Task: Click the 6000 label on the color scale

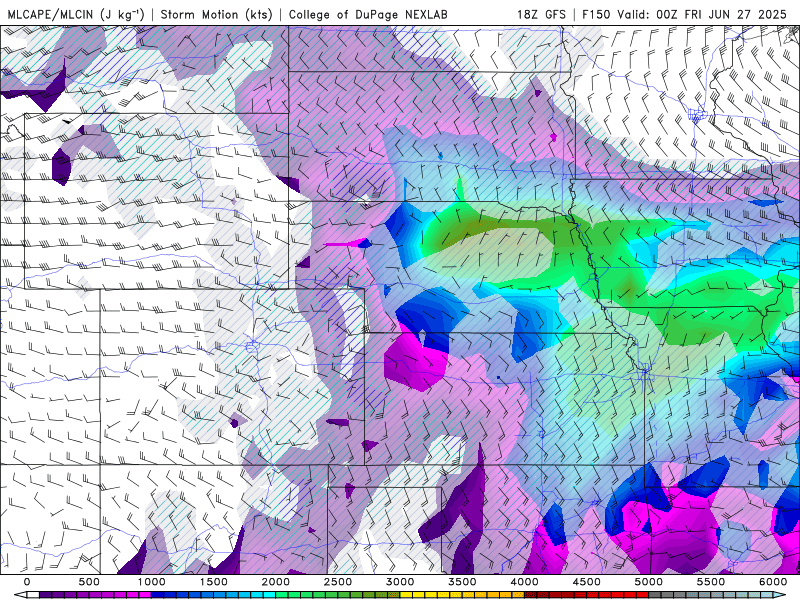Action: point(773,582)
